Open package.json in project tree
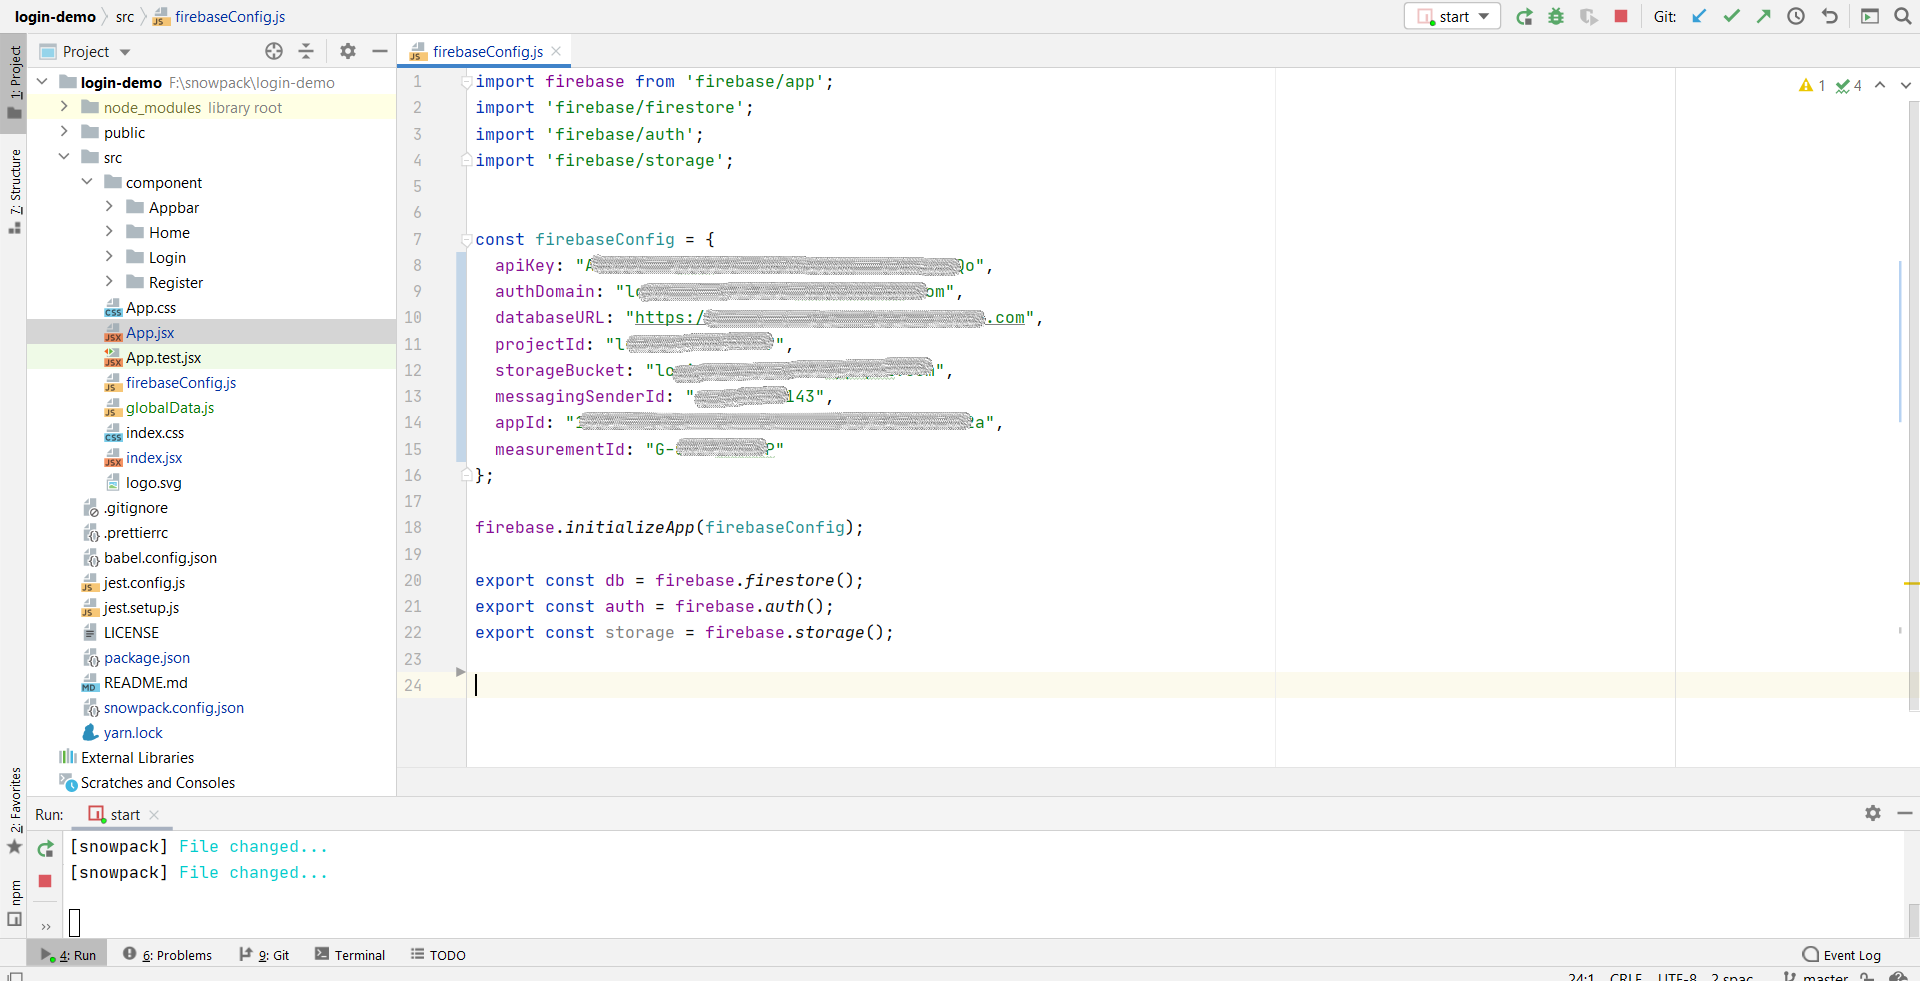Viewport: 1920px width, 981px height. pos(146,658)
